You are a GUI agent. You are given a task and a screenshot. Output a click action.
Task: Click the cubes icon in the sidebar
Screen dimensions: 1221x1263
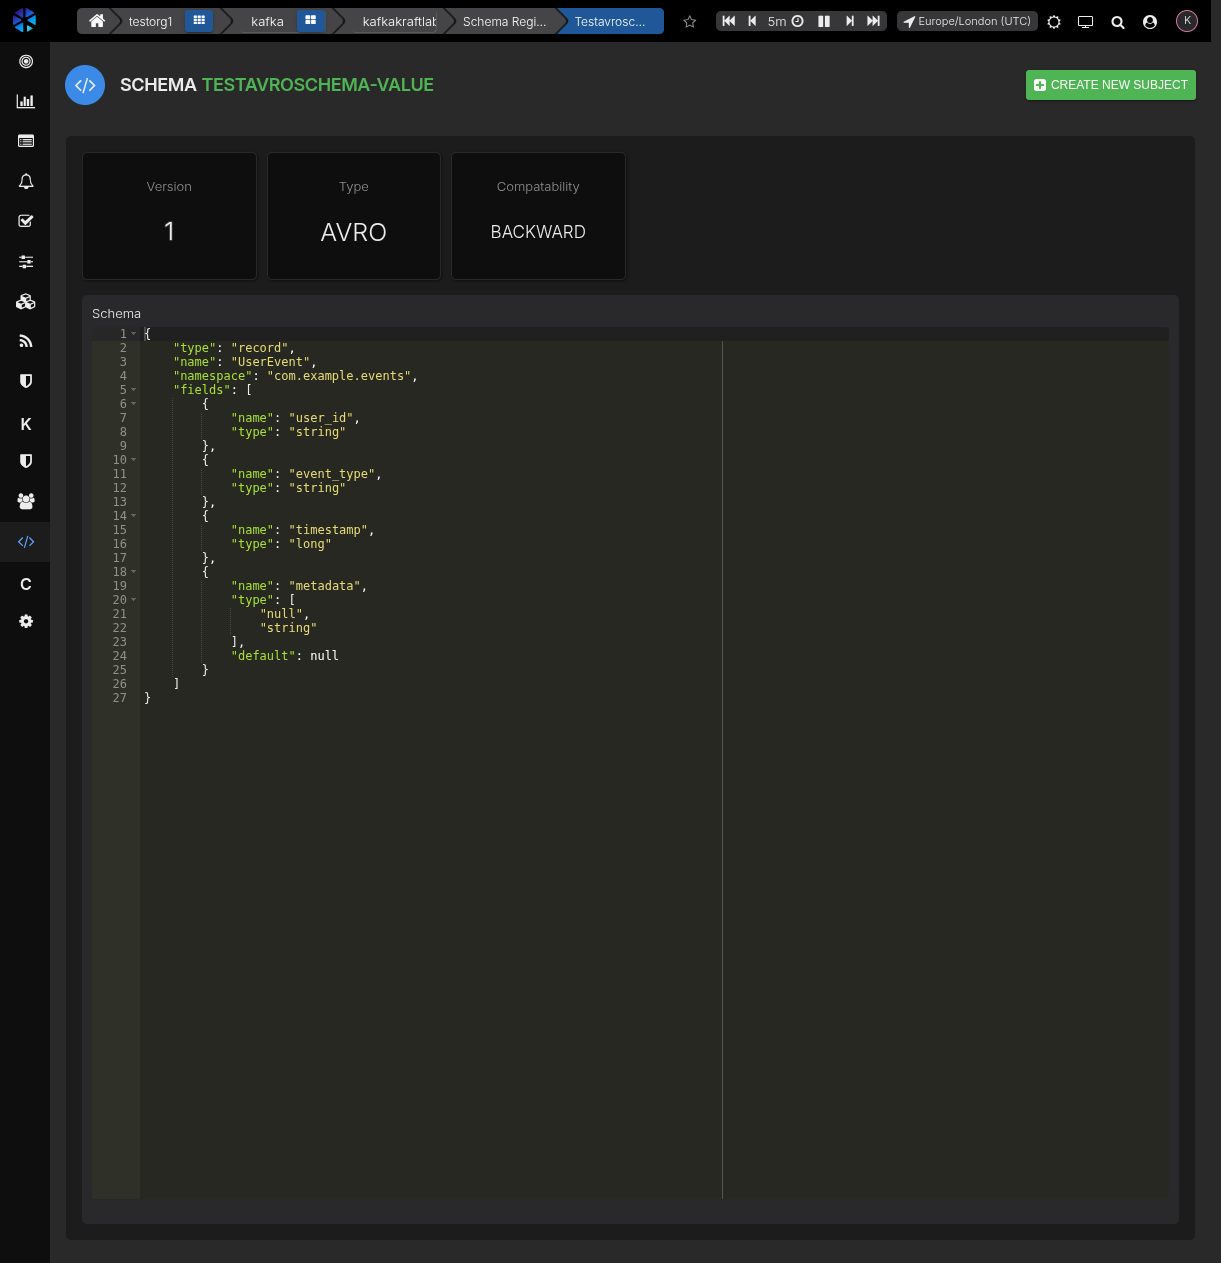coord(26,301)
